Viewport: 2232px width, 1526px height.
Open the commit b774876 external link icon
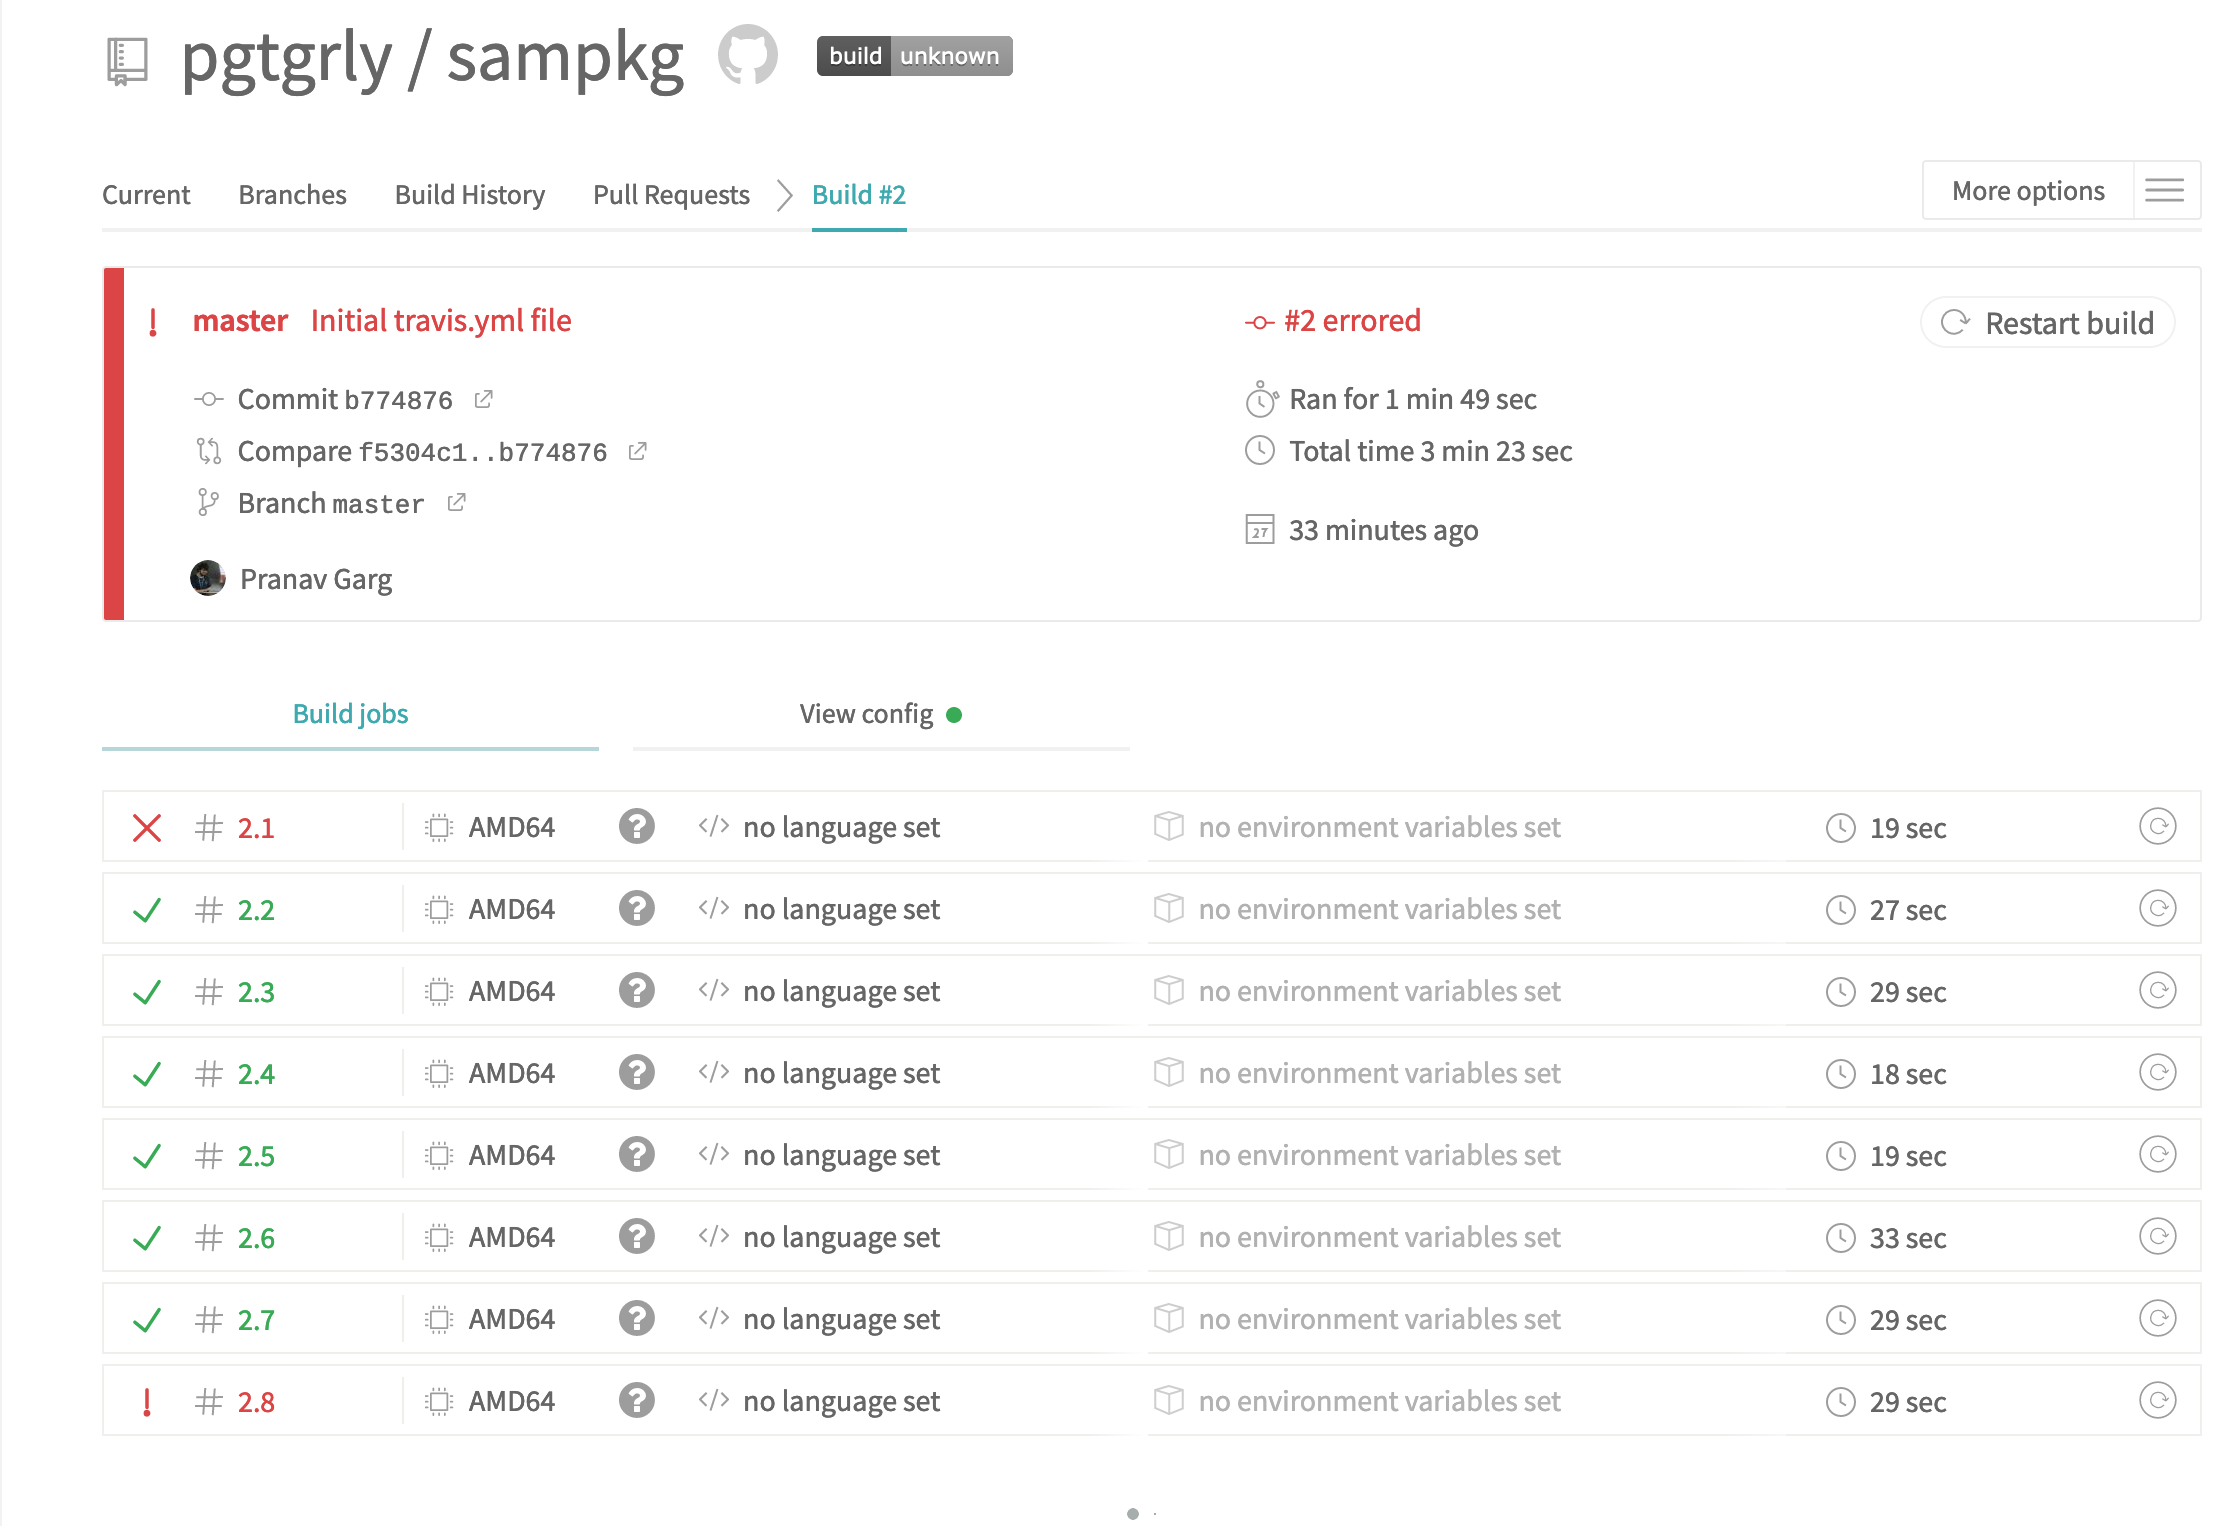click(x=483, y=400)
